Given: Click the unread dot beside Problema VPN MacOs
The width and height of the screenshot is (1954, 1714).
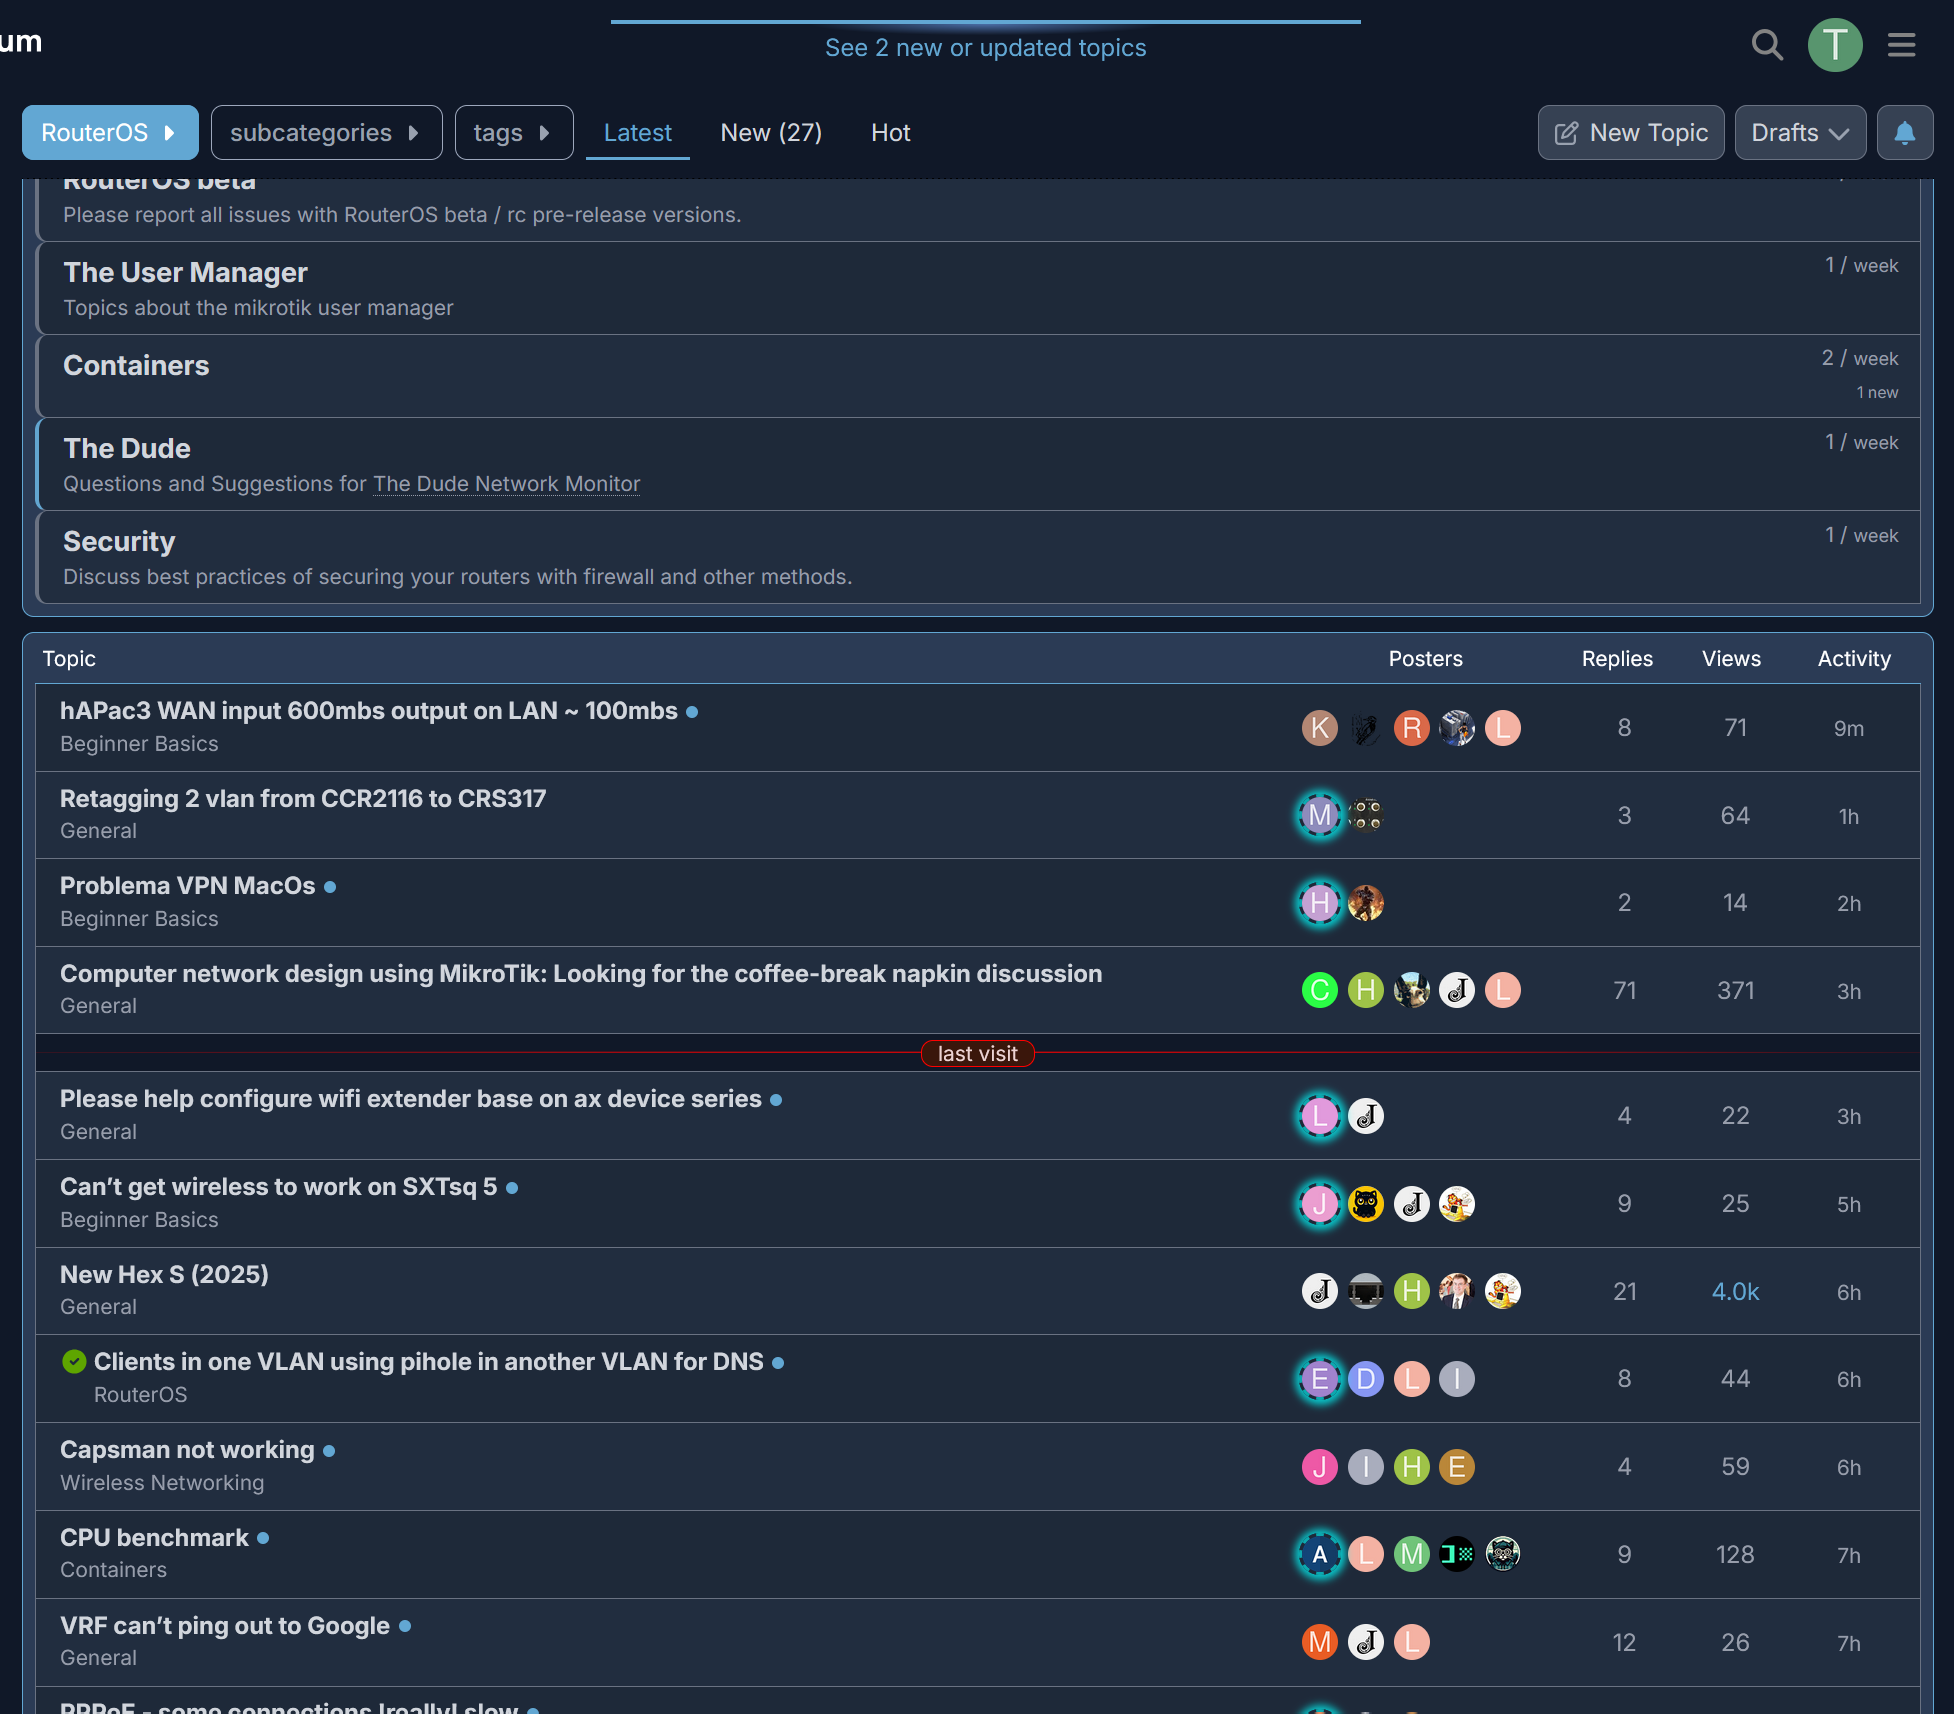Looking at the screenshot, I should [330, 887].
